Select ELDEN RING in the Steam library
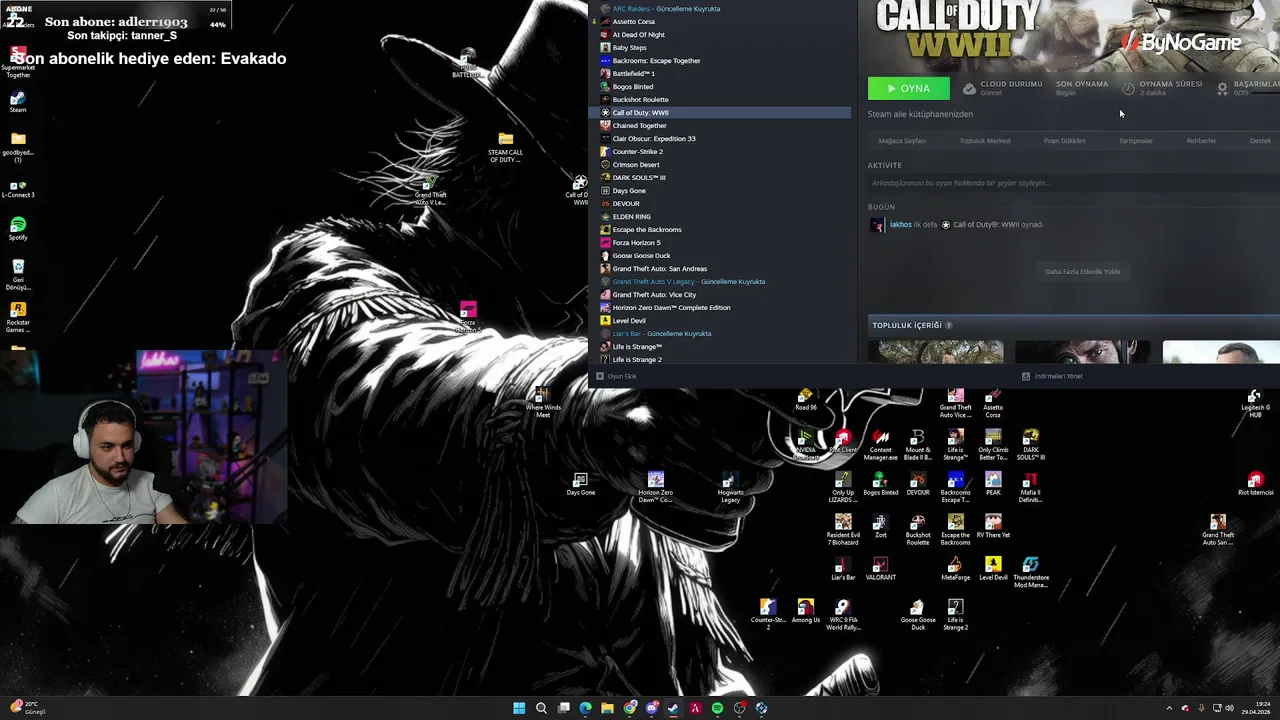 pyautogui.click(x=724, y=216)
